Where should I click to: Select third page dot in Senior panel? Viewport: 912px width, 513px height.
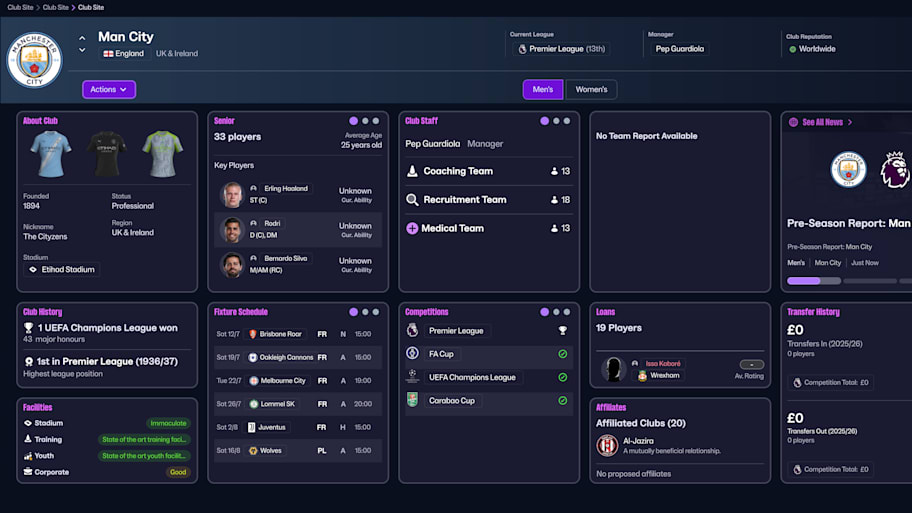376,121
